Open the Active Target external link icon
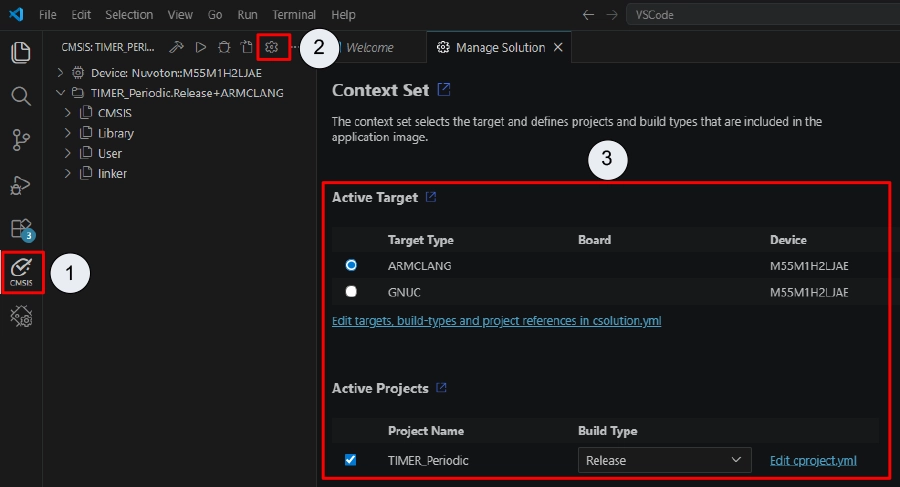This screenshot has width=900, height=487. pos(430,197)
